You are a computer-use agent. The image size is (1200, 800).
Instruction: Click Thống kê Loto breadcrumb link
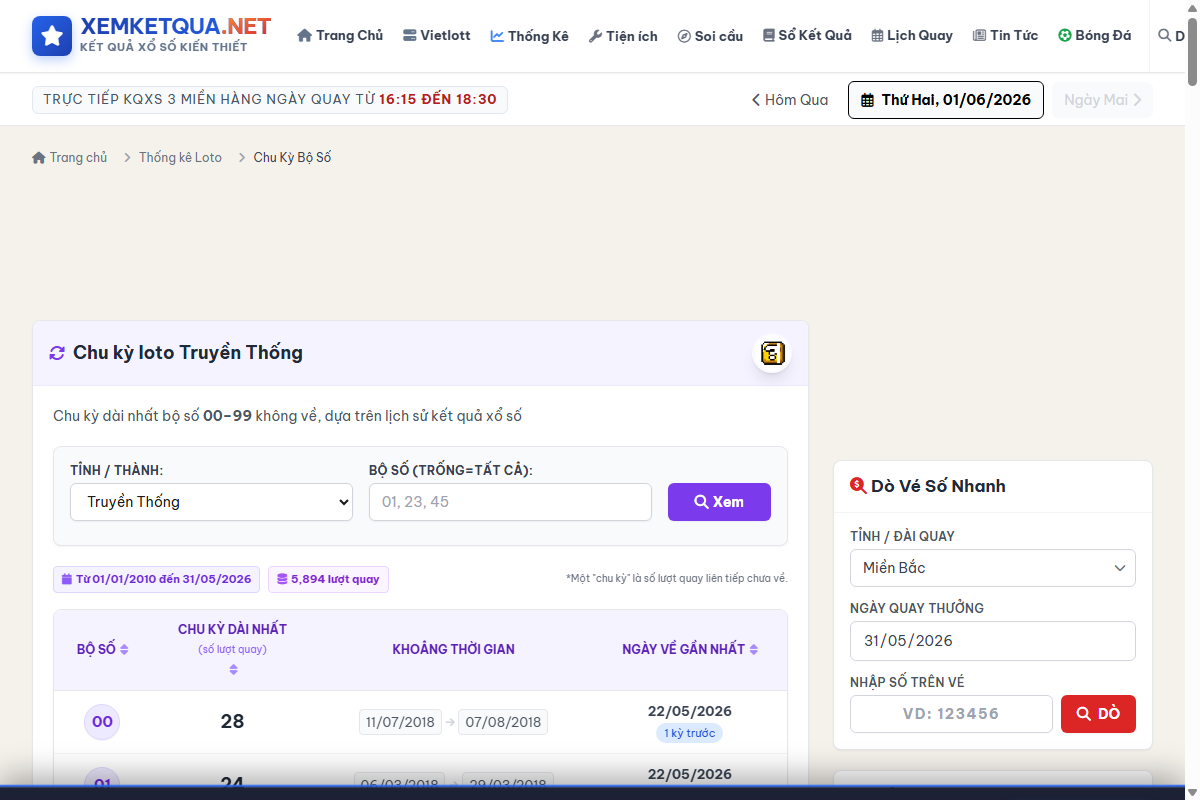(180, 157)
